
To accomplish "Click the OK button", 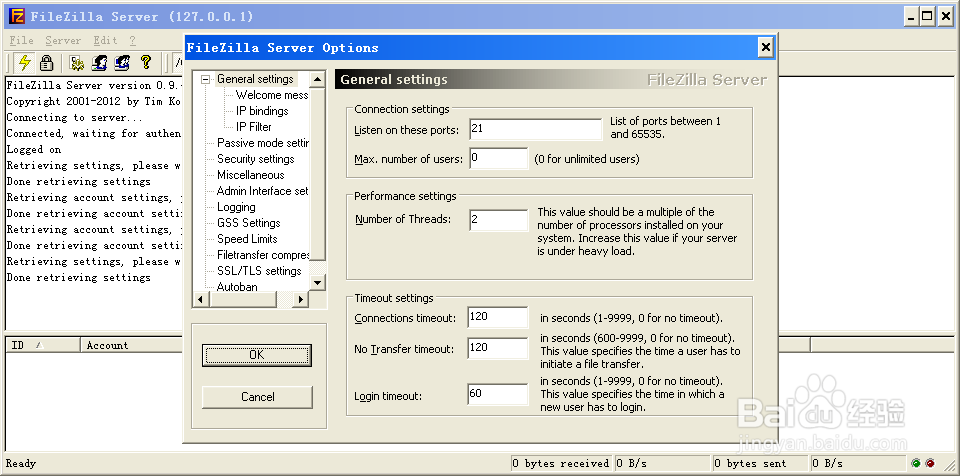I will [x=257, y=355].
